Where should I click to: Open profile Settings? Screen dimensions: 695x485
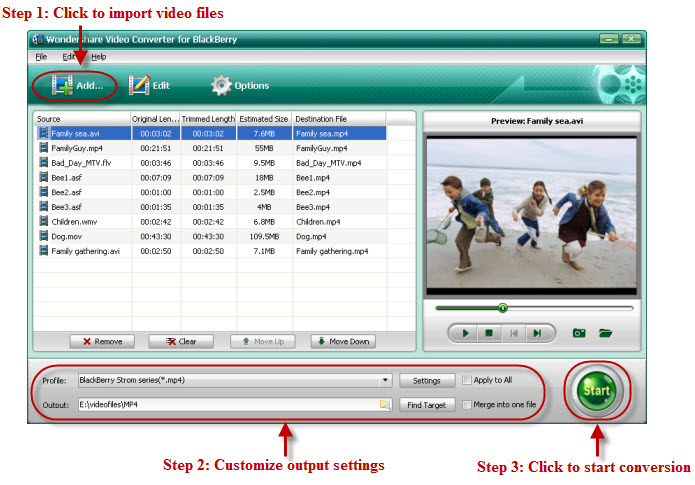tap(426, 380)
